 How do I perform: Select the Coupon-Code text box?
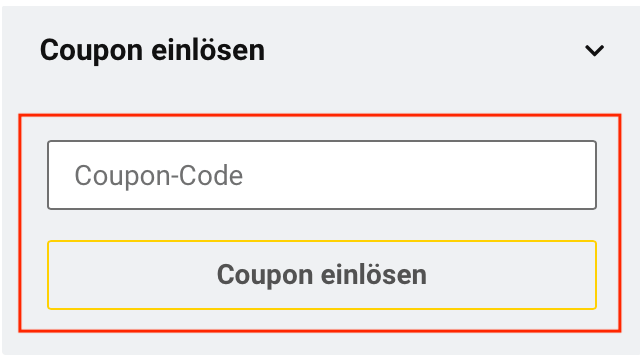click(x=322, y=175)
